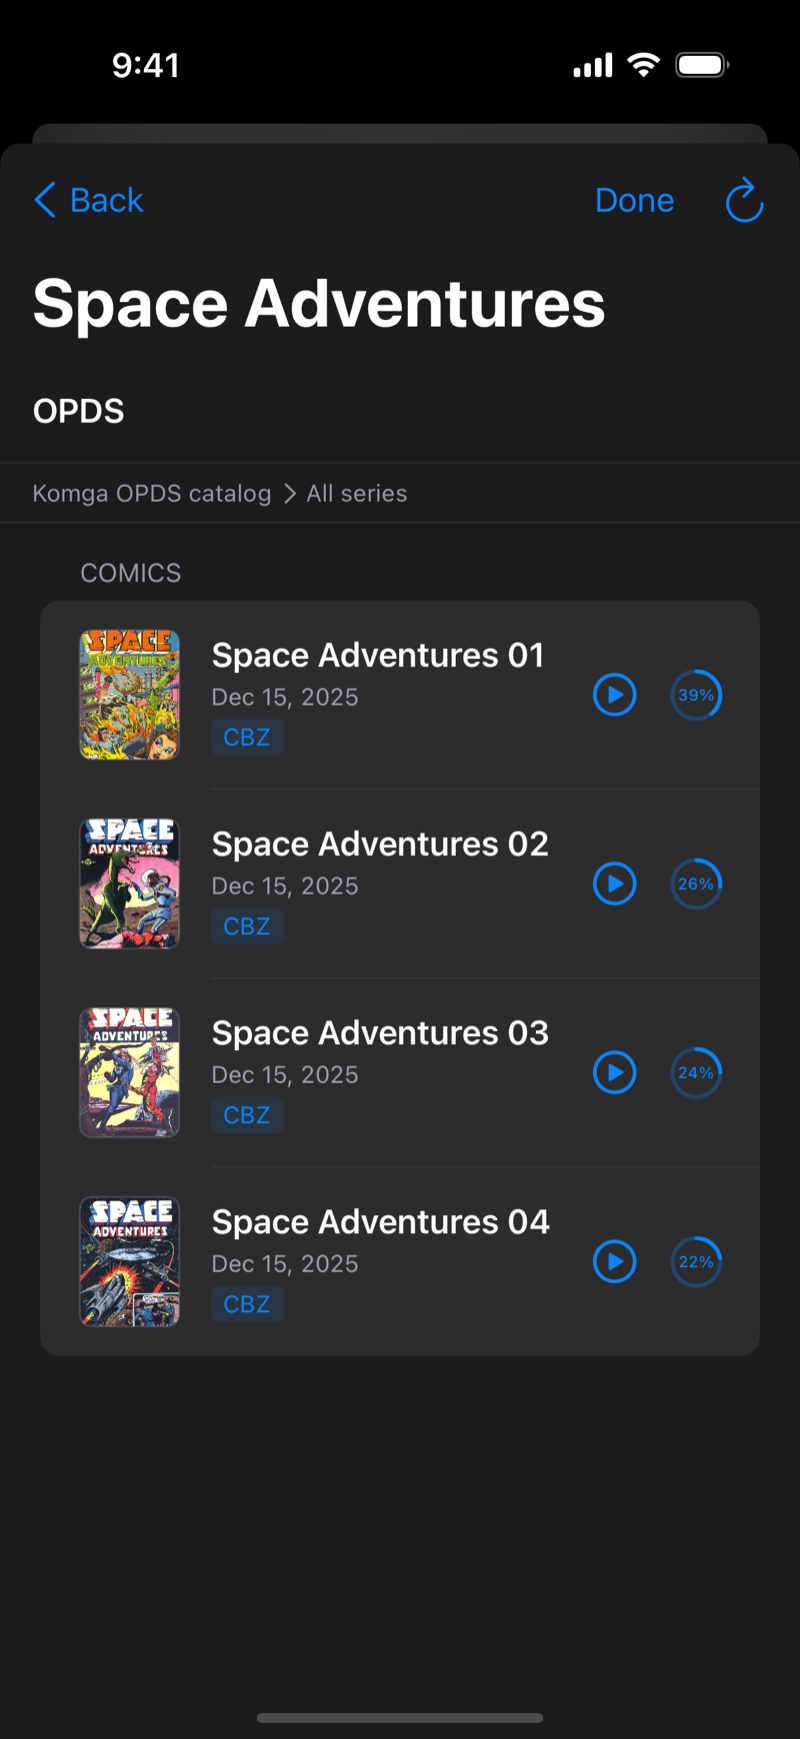
Task: Tap Done to close the catalog
Action: (634, 200)
